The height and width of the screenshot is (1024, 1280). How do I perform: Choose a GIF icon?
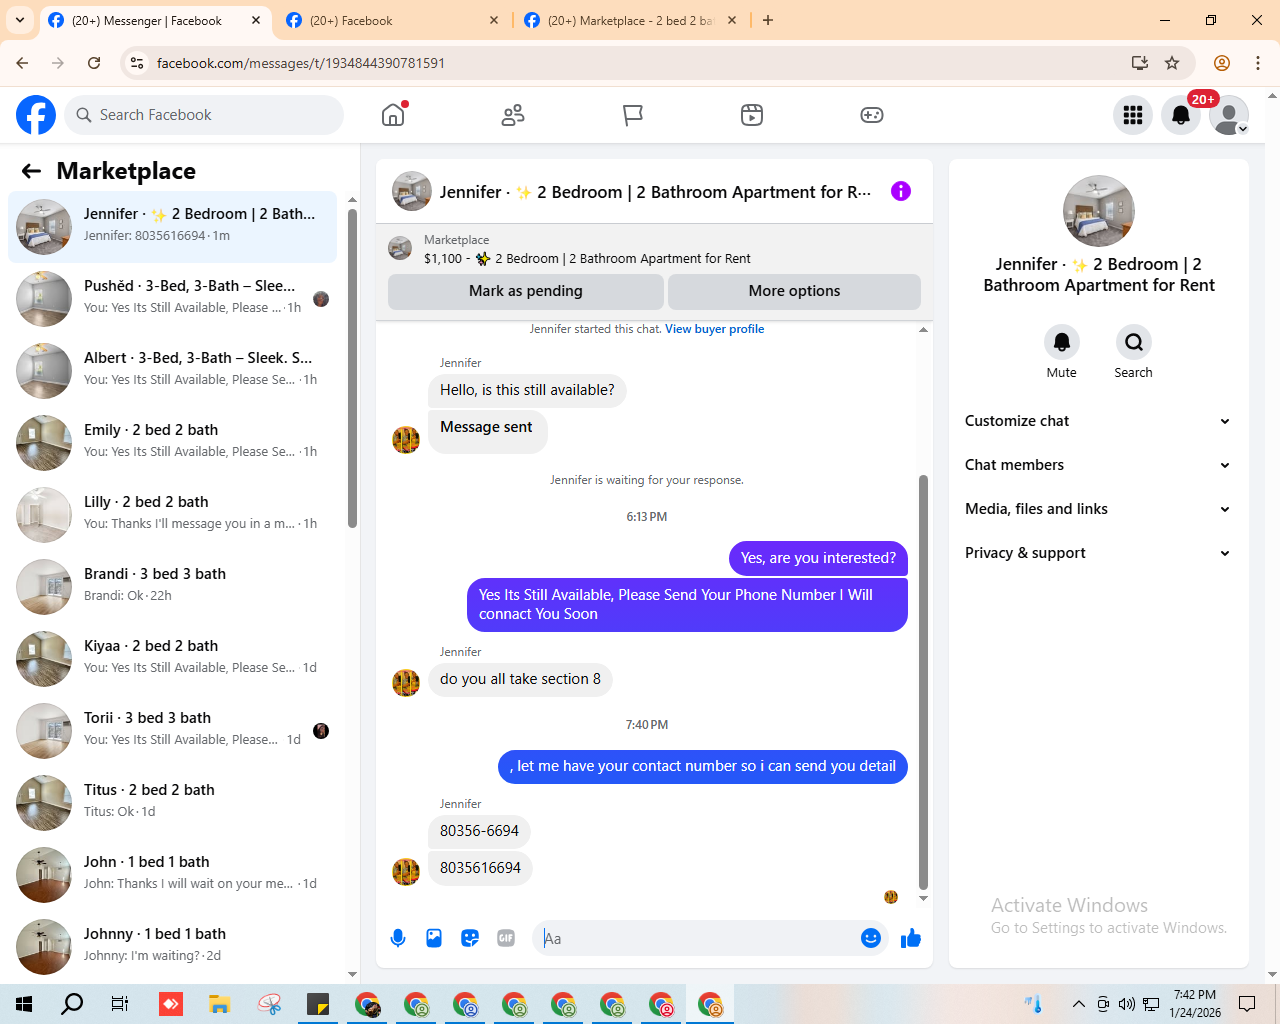(x=506, y=938)
